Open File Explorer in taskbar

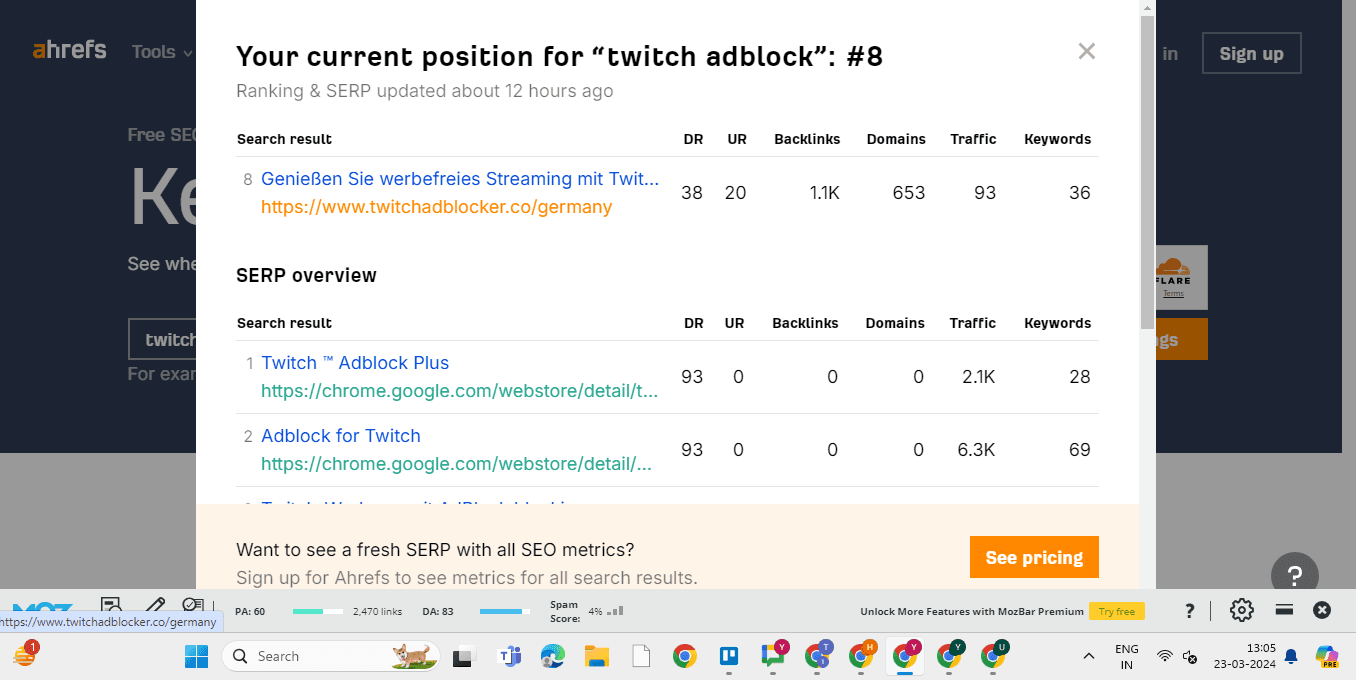[597, 656]
